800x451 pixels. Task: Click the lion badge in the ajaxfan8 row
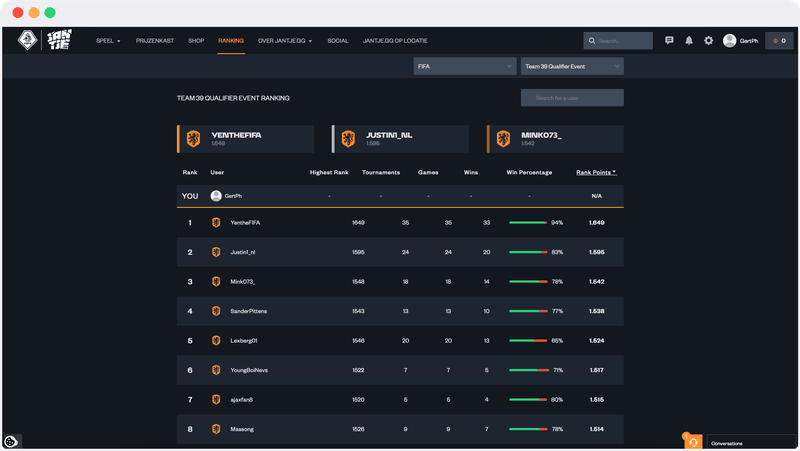click(216, 399)
